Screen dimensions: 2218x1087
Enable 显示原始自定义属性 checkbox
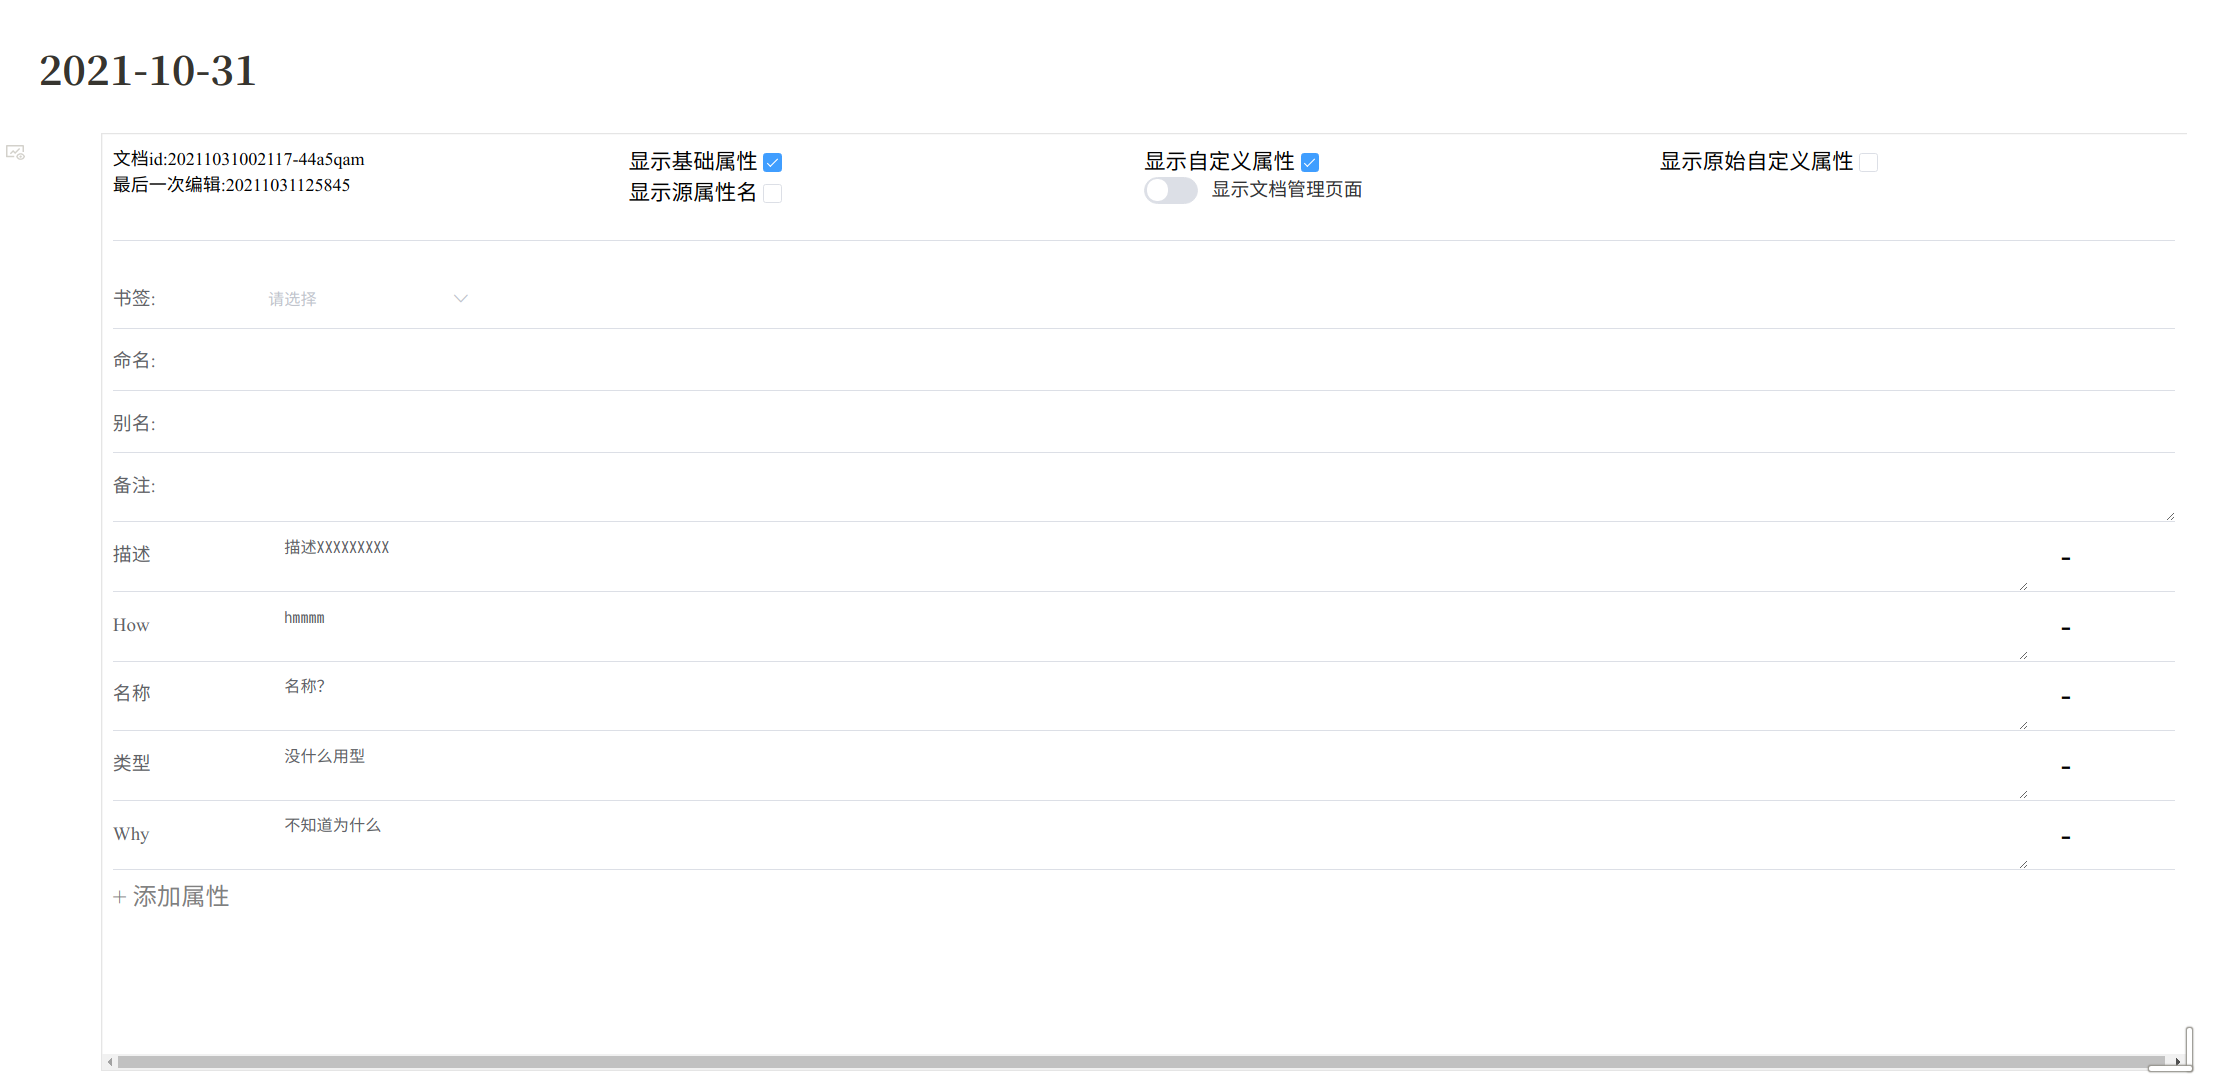(x=1868, y=162)
